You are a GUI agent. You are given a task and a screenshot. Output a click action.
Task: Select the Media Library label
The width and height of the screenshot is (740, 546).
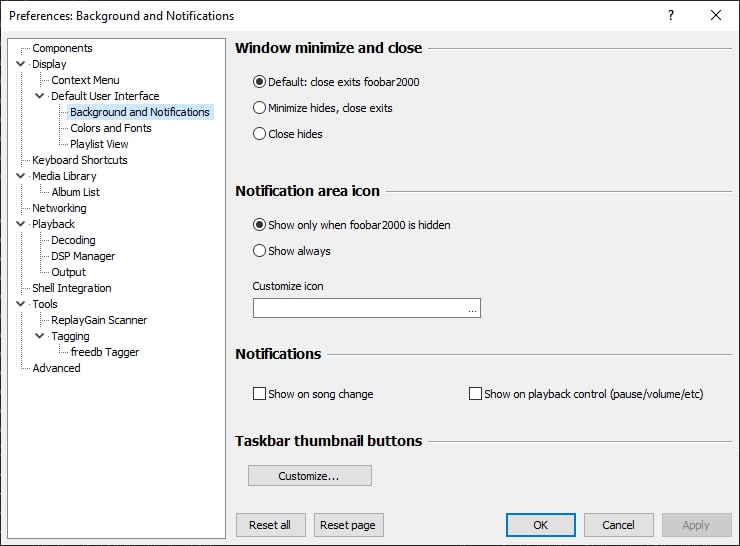(64, 176)
